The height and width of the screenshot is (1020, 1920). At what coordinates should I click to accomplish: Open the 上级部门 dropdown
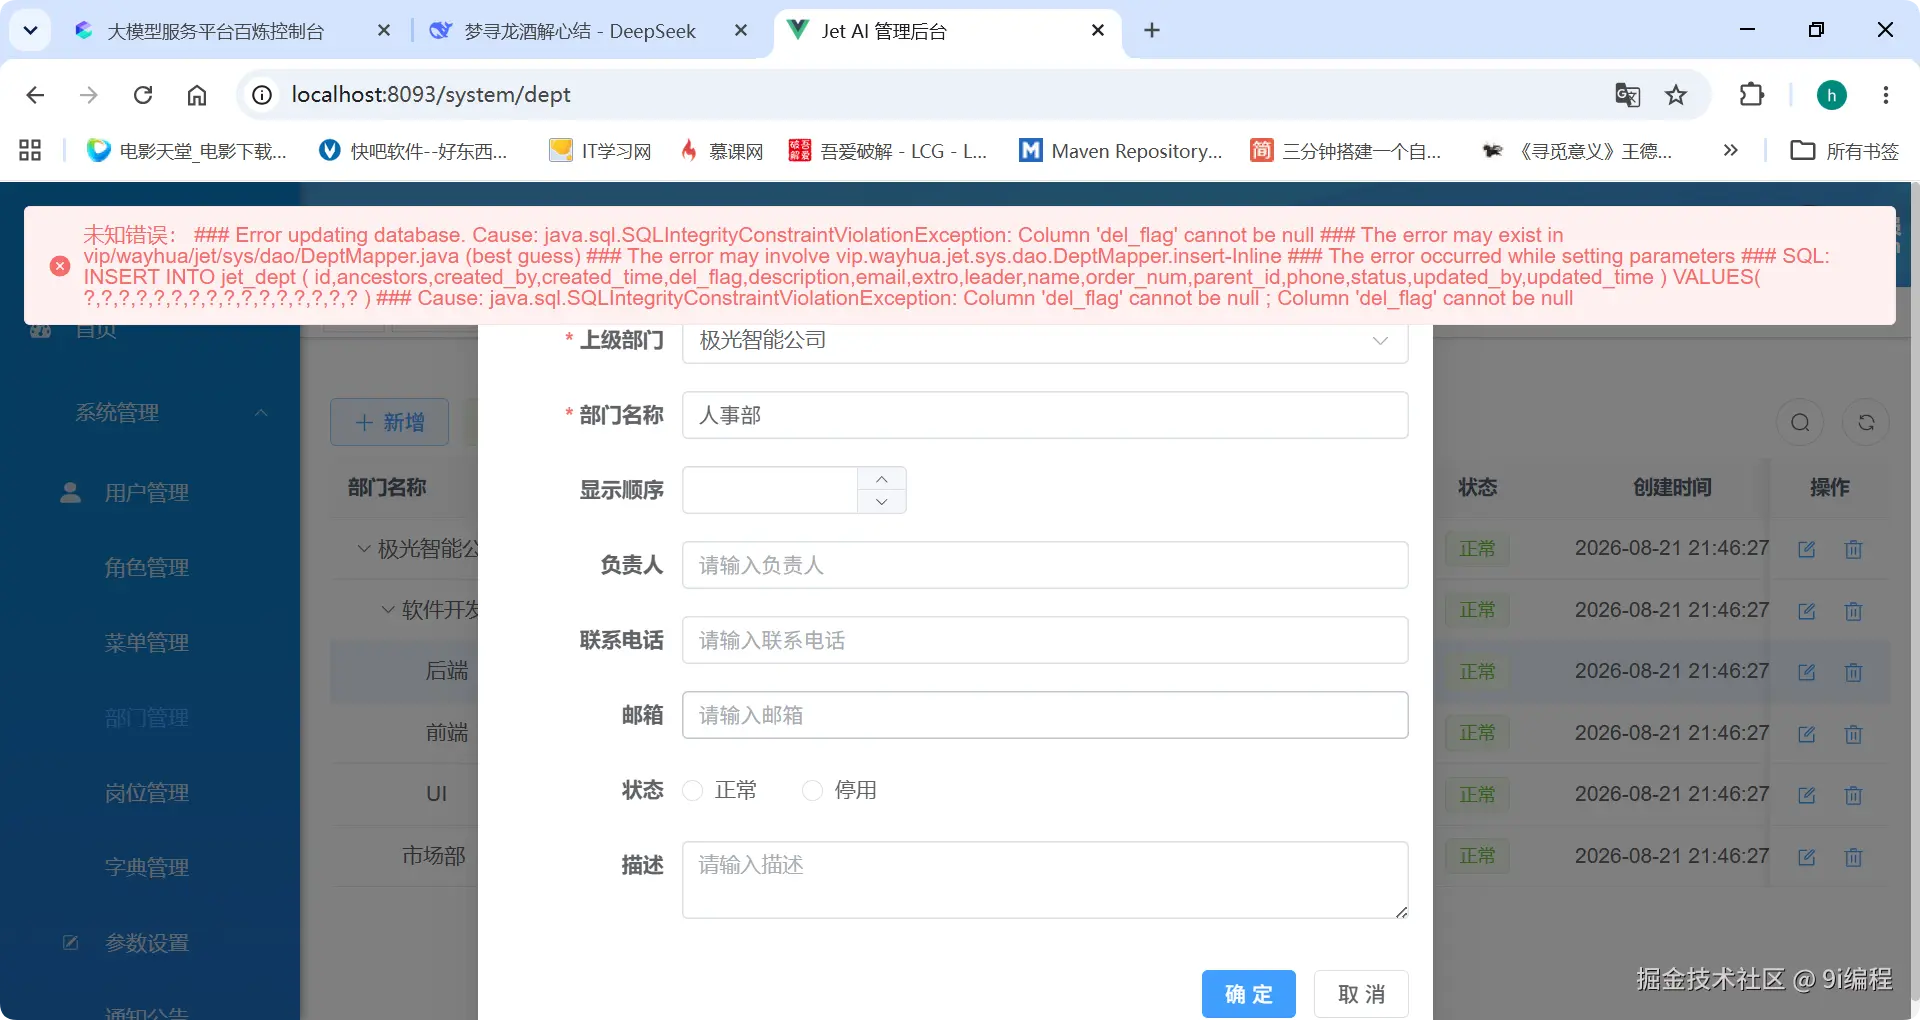1045,340
